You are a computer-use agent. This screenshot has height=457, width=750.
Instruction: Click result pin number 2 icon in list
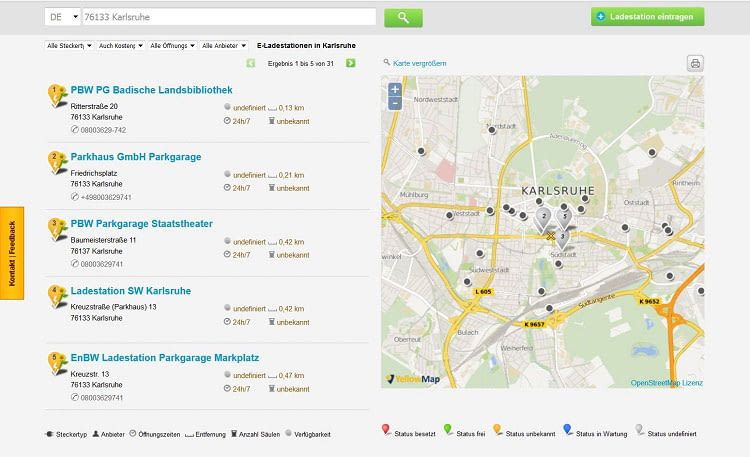pos(57,162)
